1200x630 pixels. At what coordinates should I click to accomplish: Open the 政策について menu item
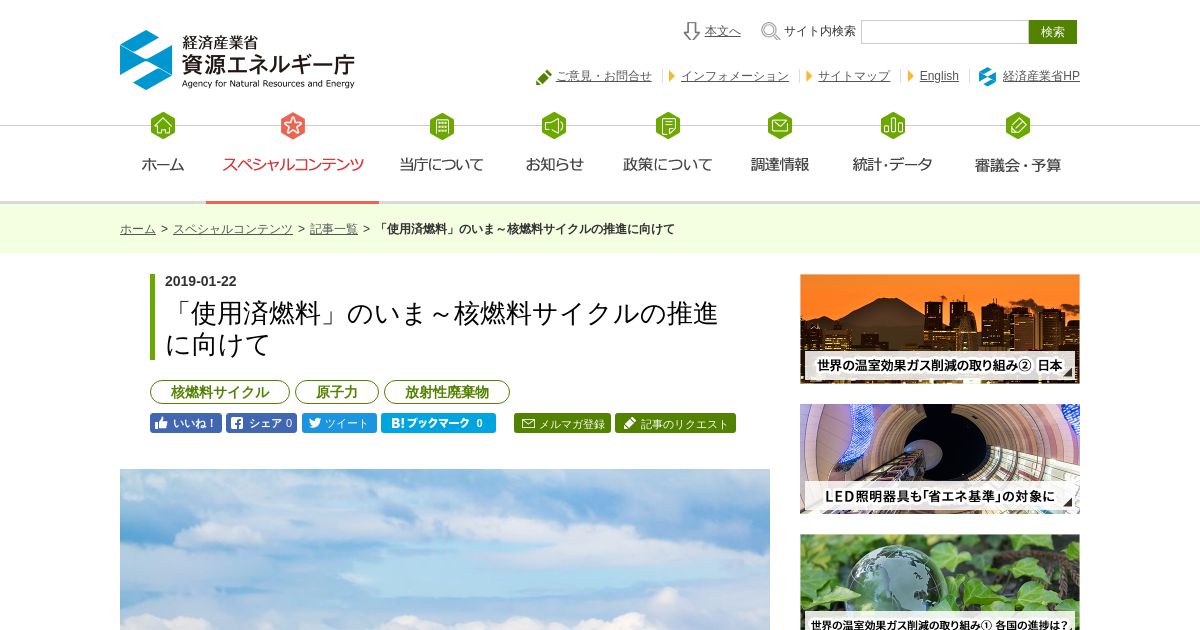668,165
